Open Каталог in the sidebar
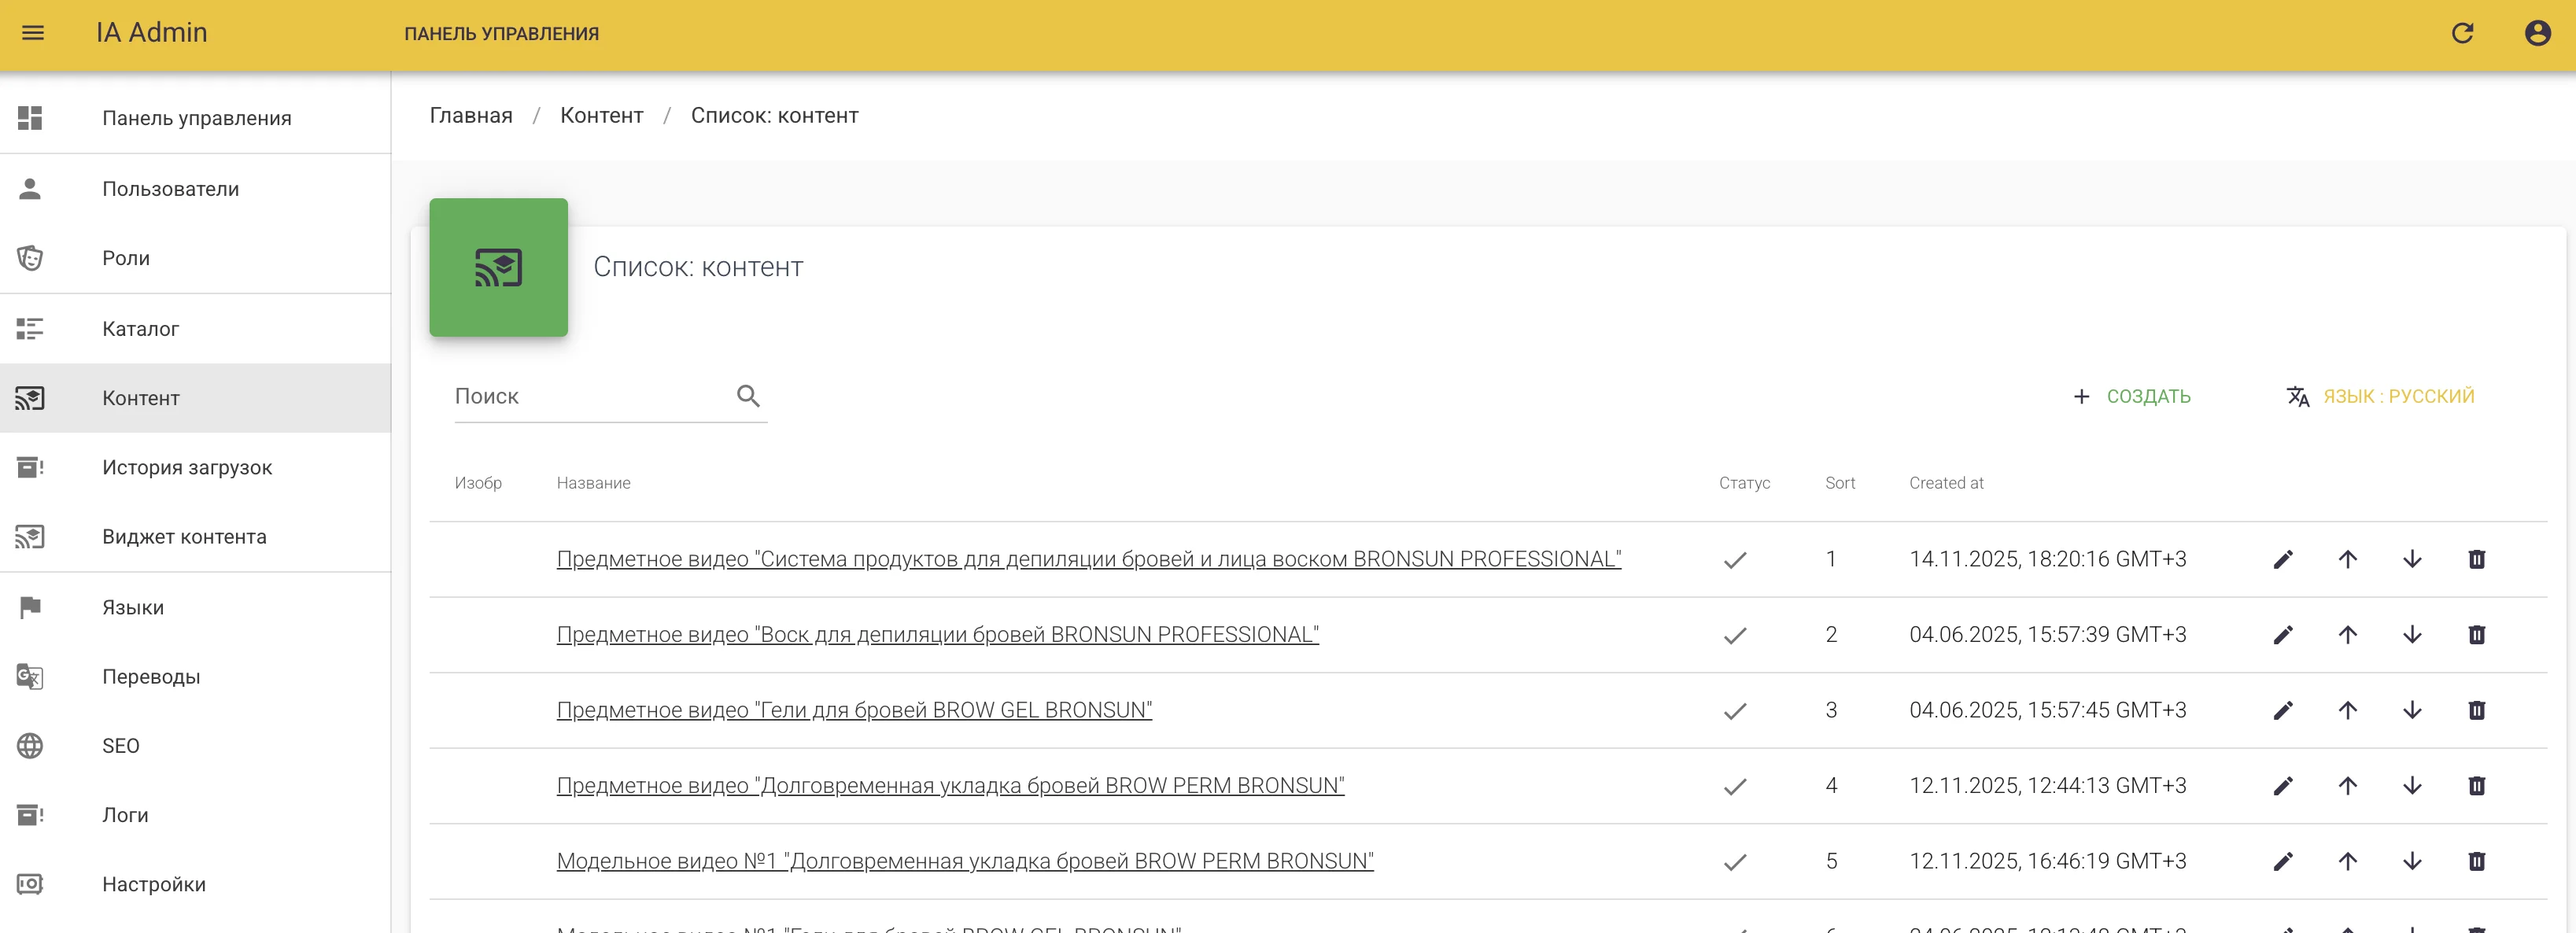 tap(140, 329)
